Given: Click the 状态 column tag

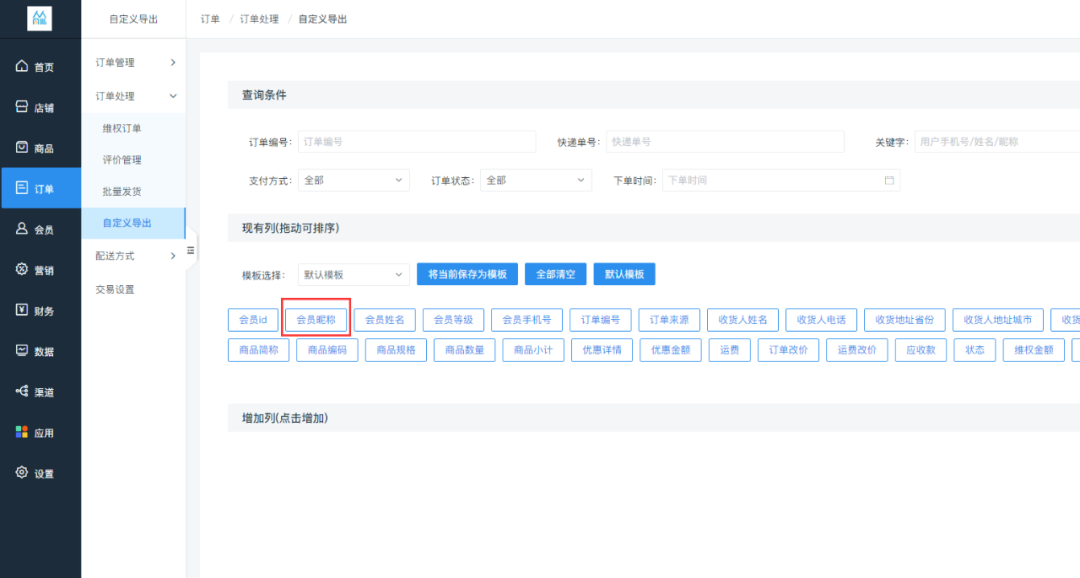Looking at the screenshot, I should 975,350.
